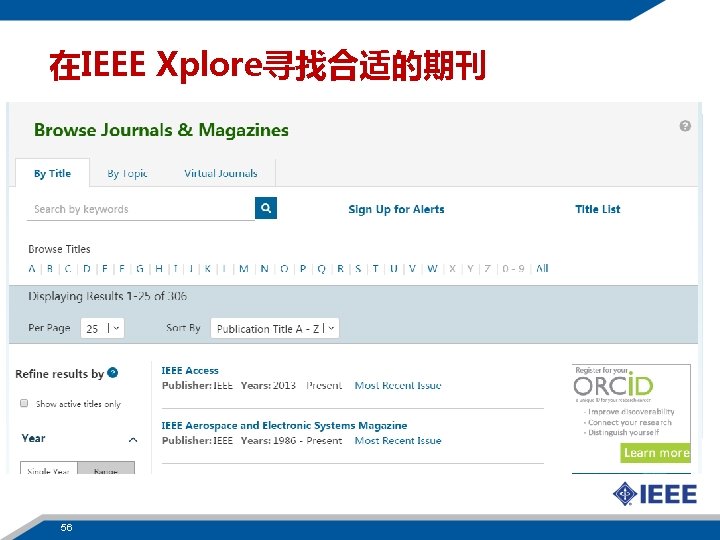
Task: Click the slide number 56
Action: click(66, 527)
